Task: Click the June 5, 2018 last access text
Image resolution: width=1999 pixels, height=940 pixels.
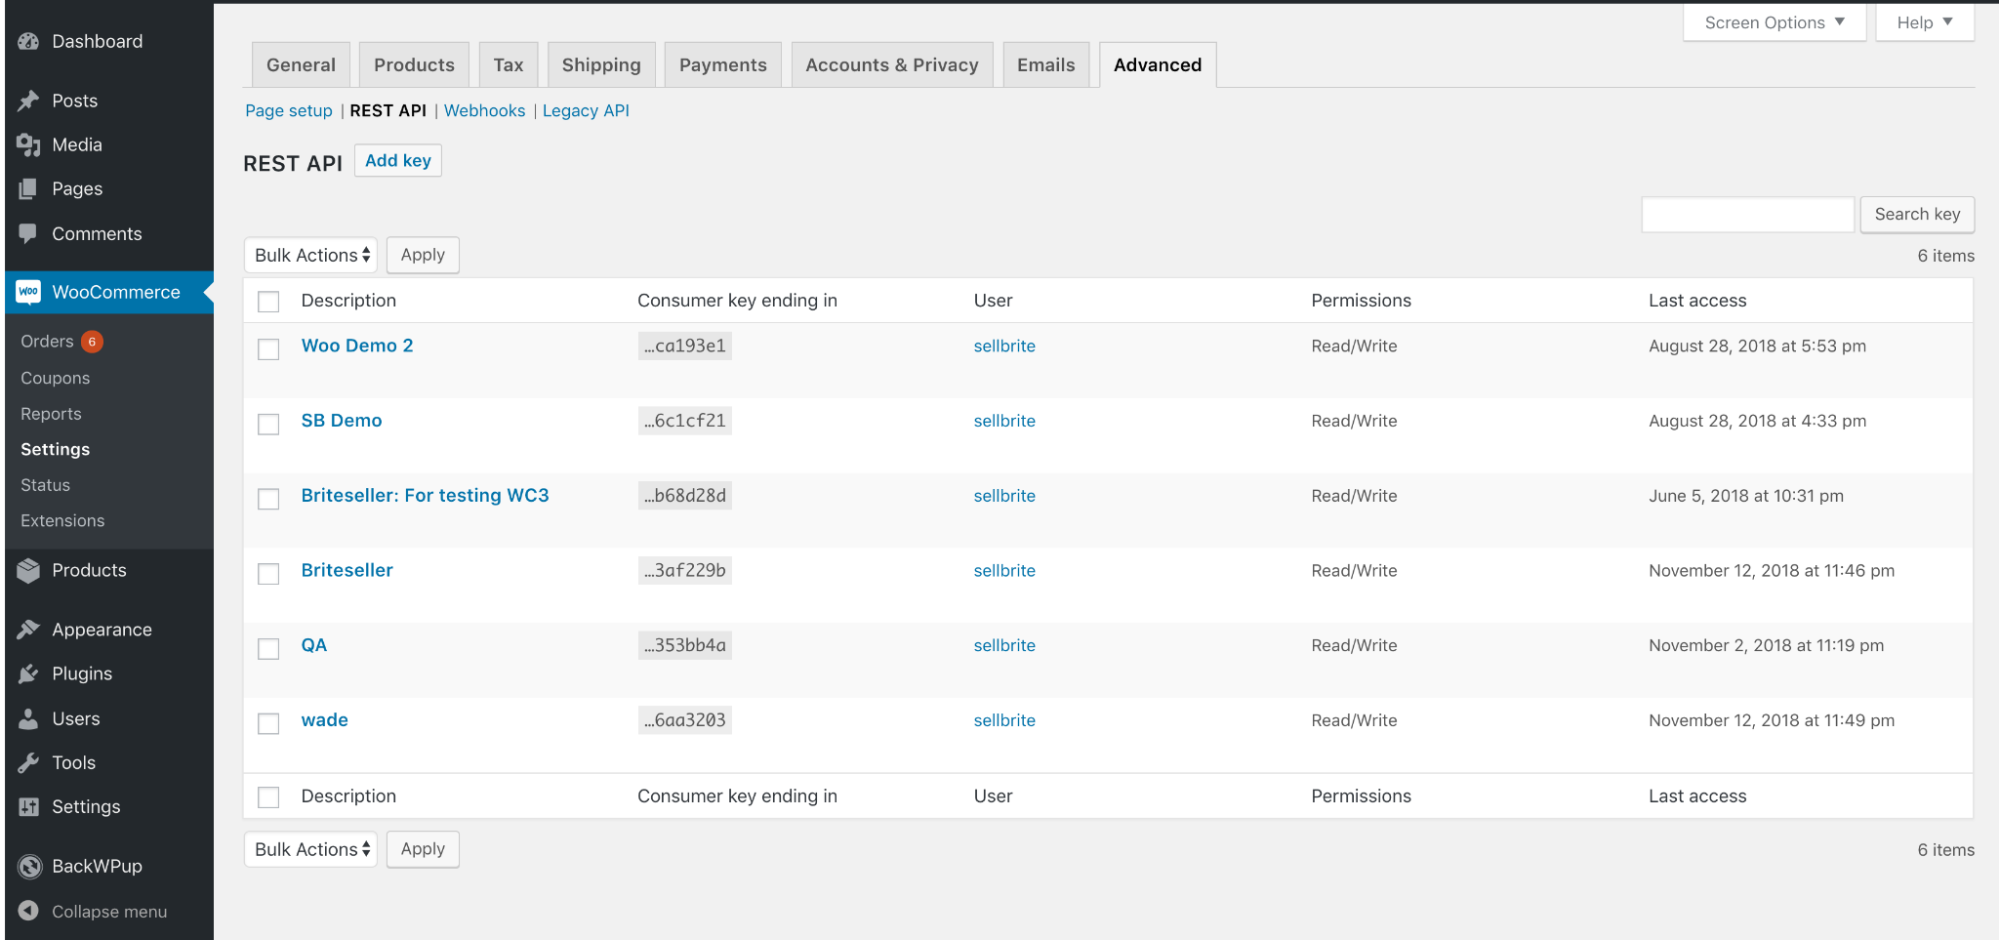Action: [x=1746, y=496]
